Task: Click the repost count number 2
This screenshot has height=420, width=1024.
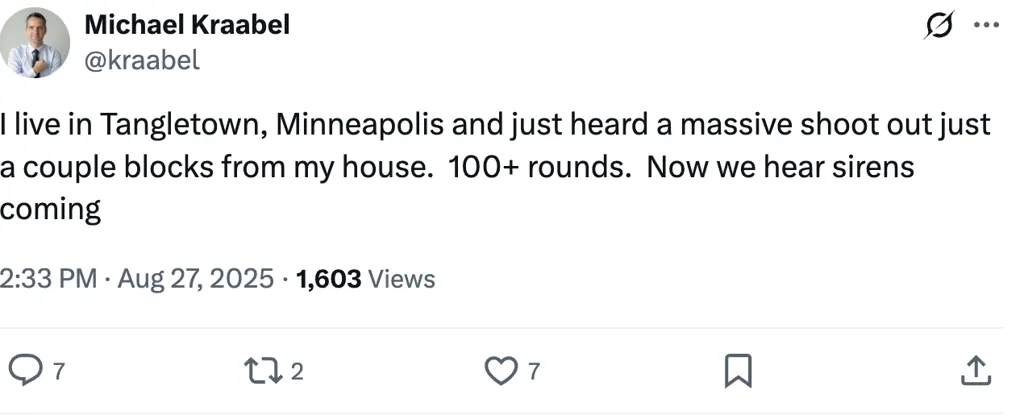Action: coord(297,372)
